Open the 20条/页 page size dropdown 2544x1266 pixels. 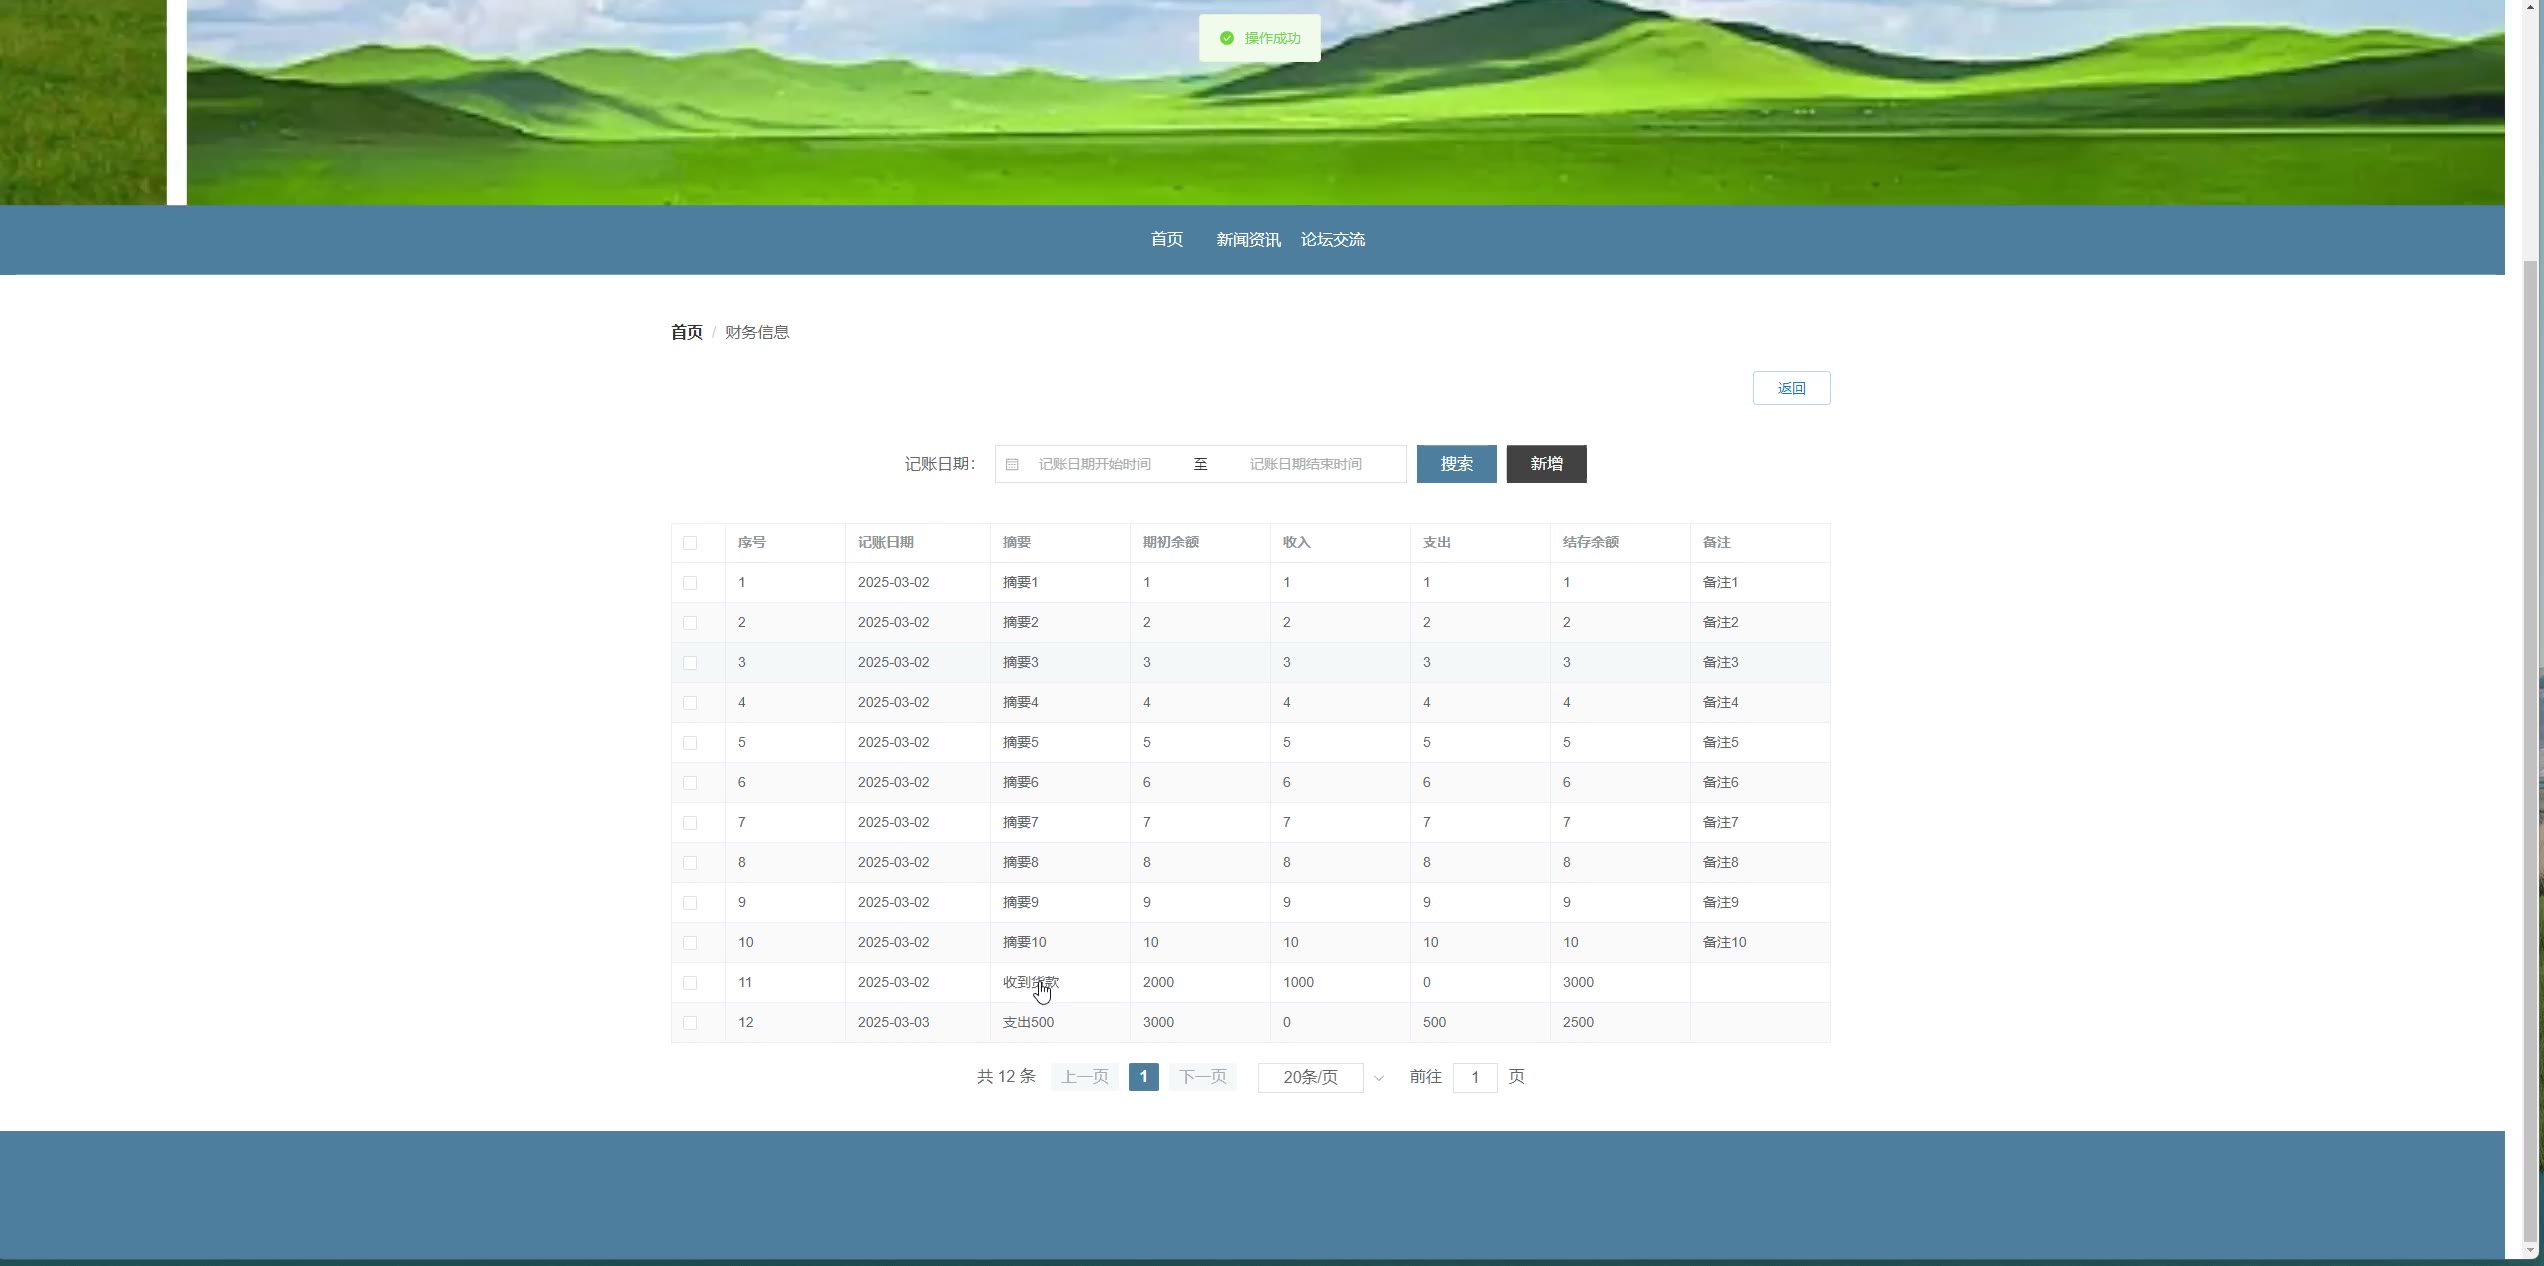coord(1310,1077)
